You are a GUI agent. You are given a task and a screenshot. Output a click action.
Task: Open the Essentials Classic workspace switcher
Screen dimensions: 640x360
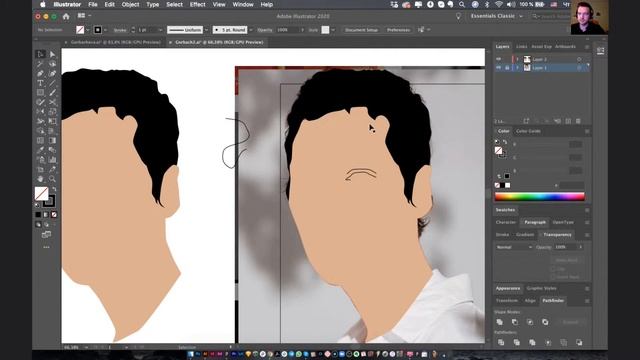(x=496, y=16)
